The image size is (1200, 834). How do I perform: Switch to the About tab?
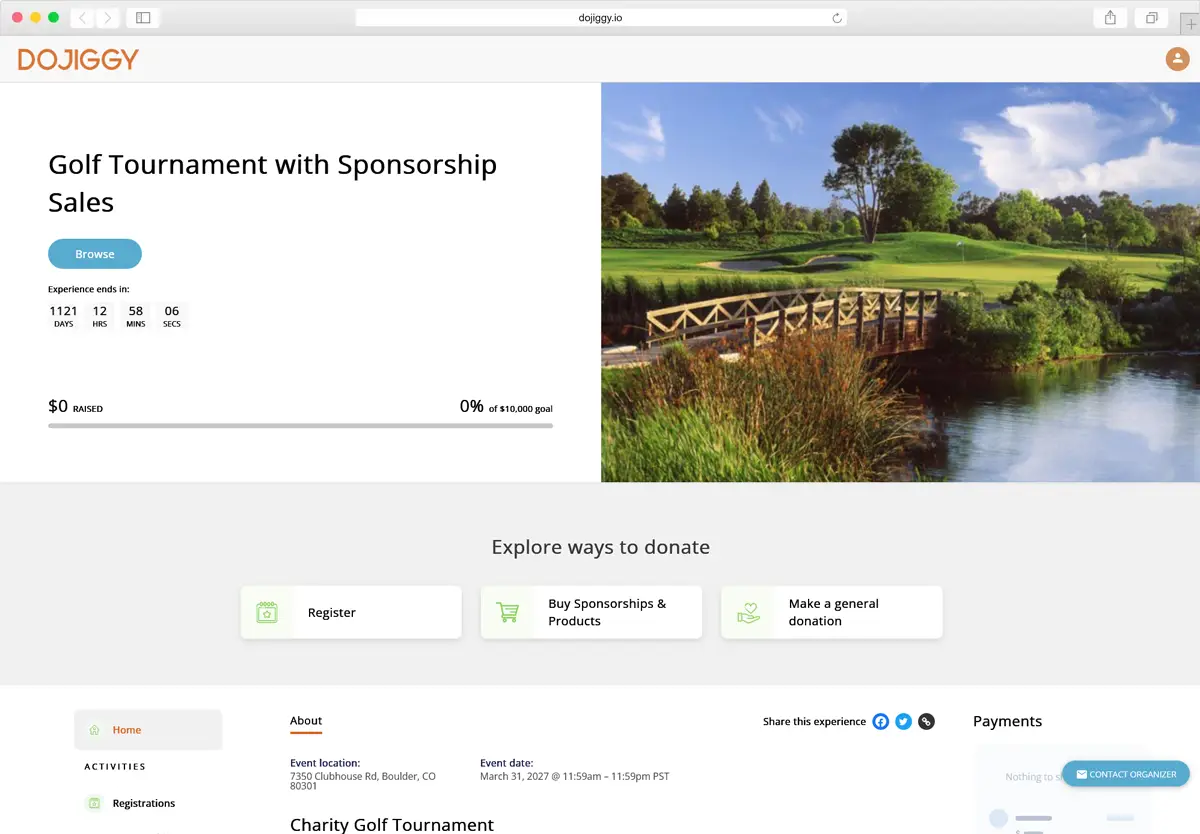click(x=306, y=720)
